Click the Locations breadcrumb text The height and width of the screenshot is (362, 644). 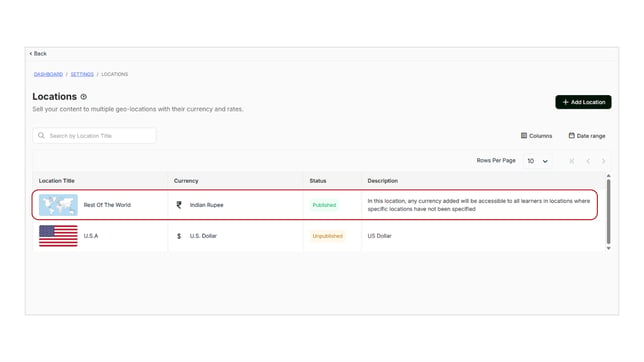point(115,74)
